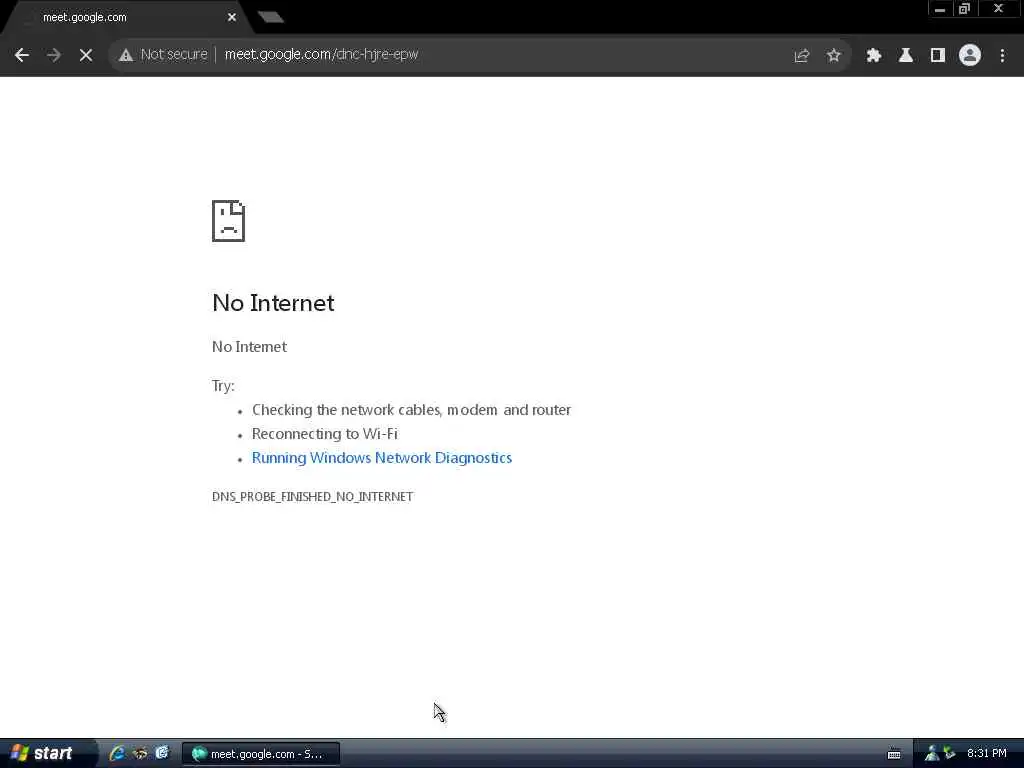The width and height of the screenshot is (1024, 768).
Task: Click the sad page error icon
Action: [x=229, y=221]
